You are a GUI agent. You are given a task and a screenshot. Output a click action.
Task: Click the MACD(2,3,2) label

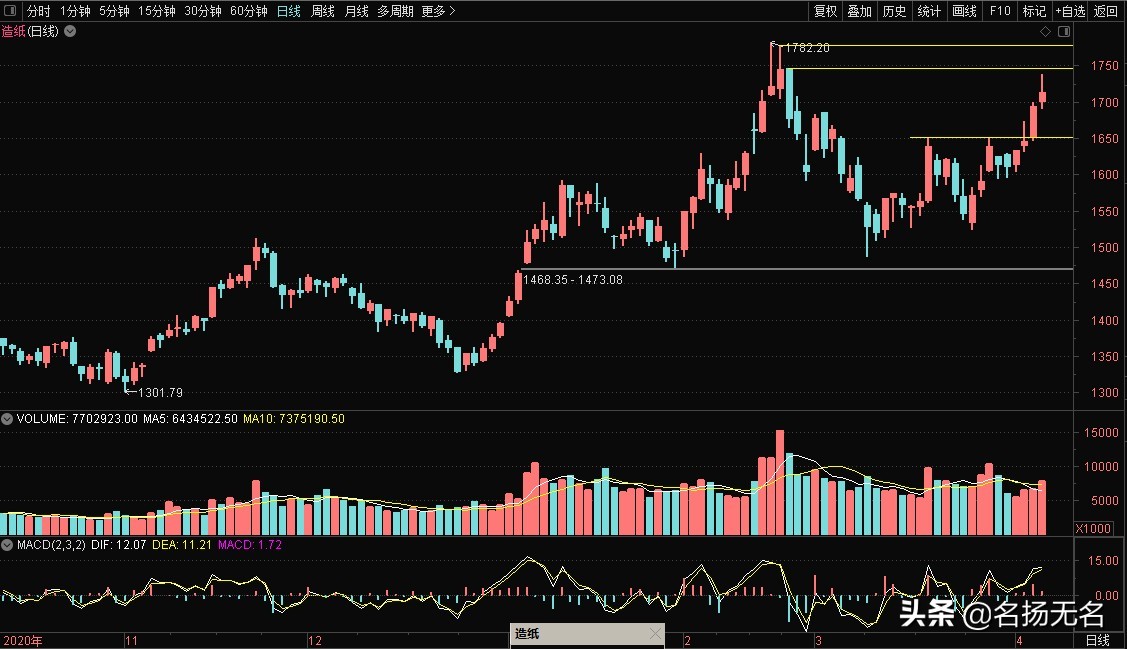coord(51,545)
